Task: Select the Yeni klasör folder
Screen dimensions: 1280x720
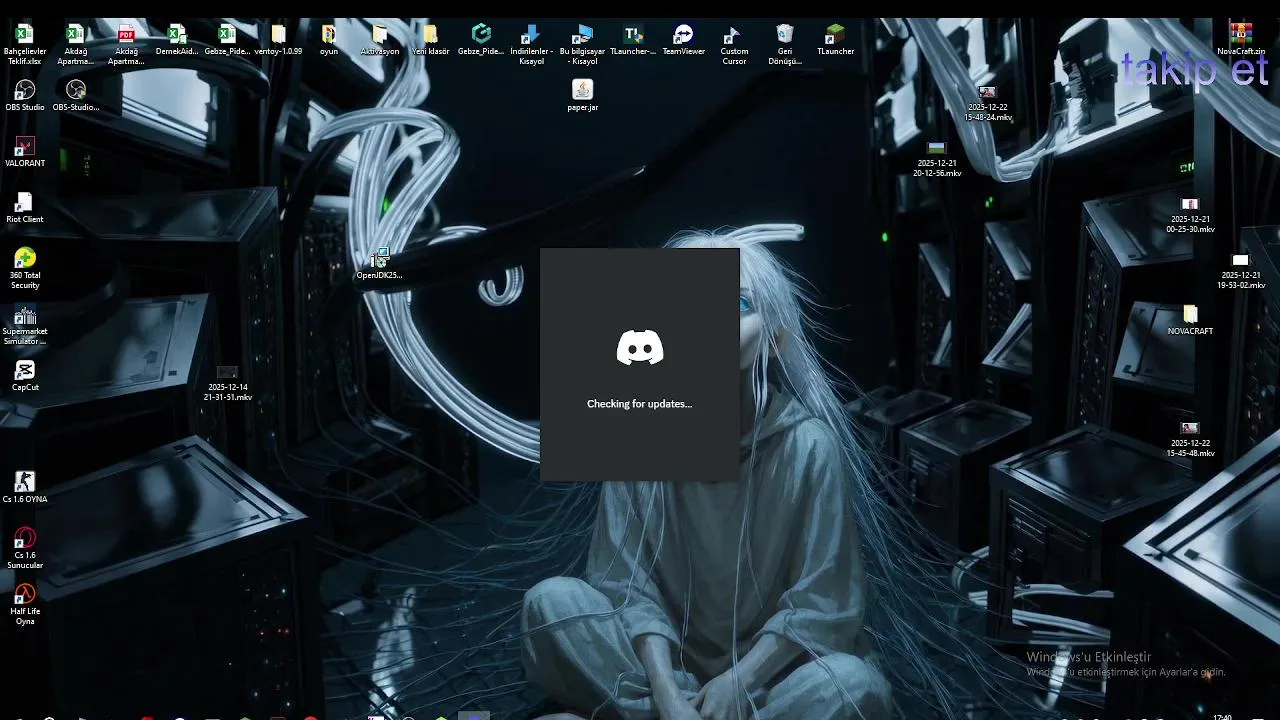Action: click(x=430, y=35)
